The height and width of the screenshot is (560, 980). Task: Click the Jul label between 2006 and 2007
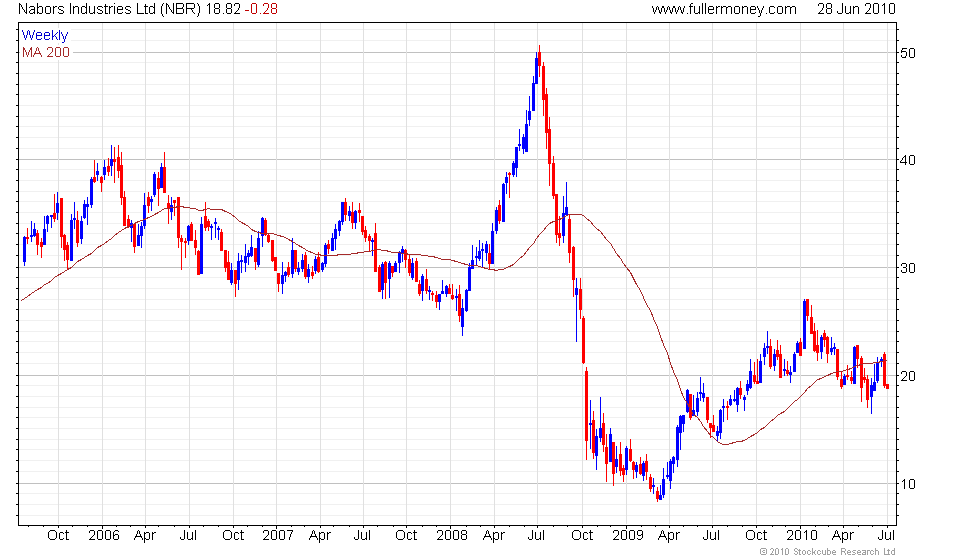click(188, 536)
